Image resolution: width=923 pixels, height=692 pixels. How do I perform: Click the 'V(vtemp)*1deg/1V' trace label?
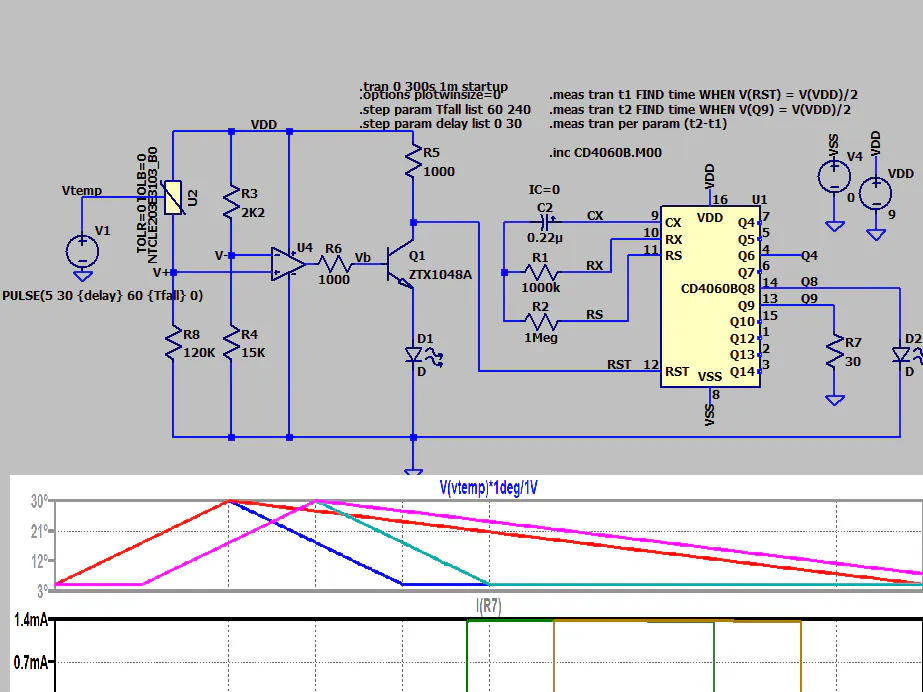coord(489,487)
